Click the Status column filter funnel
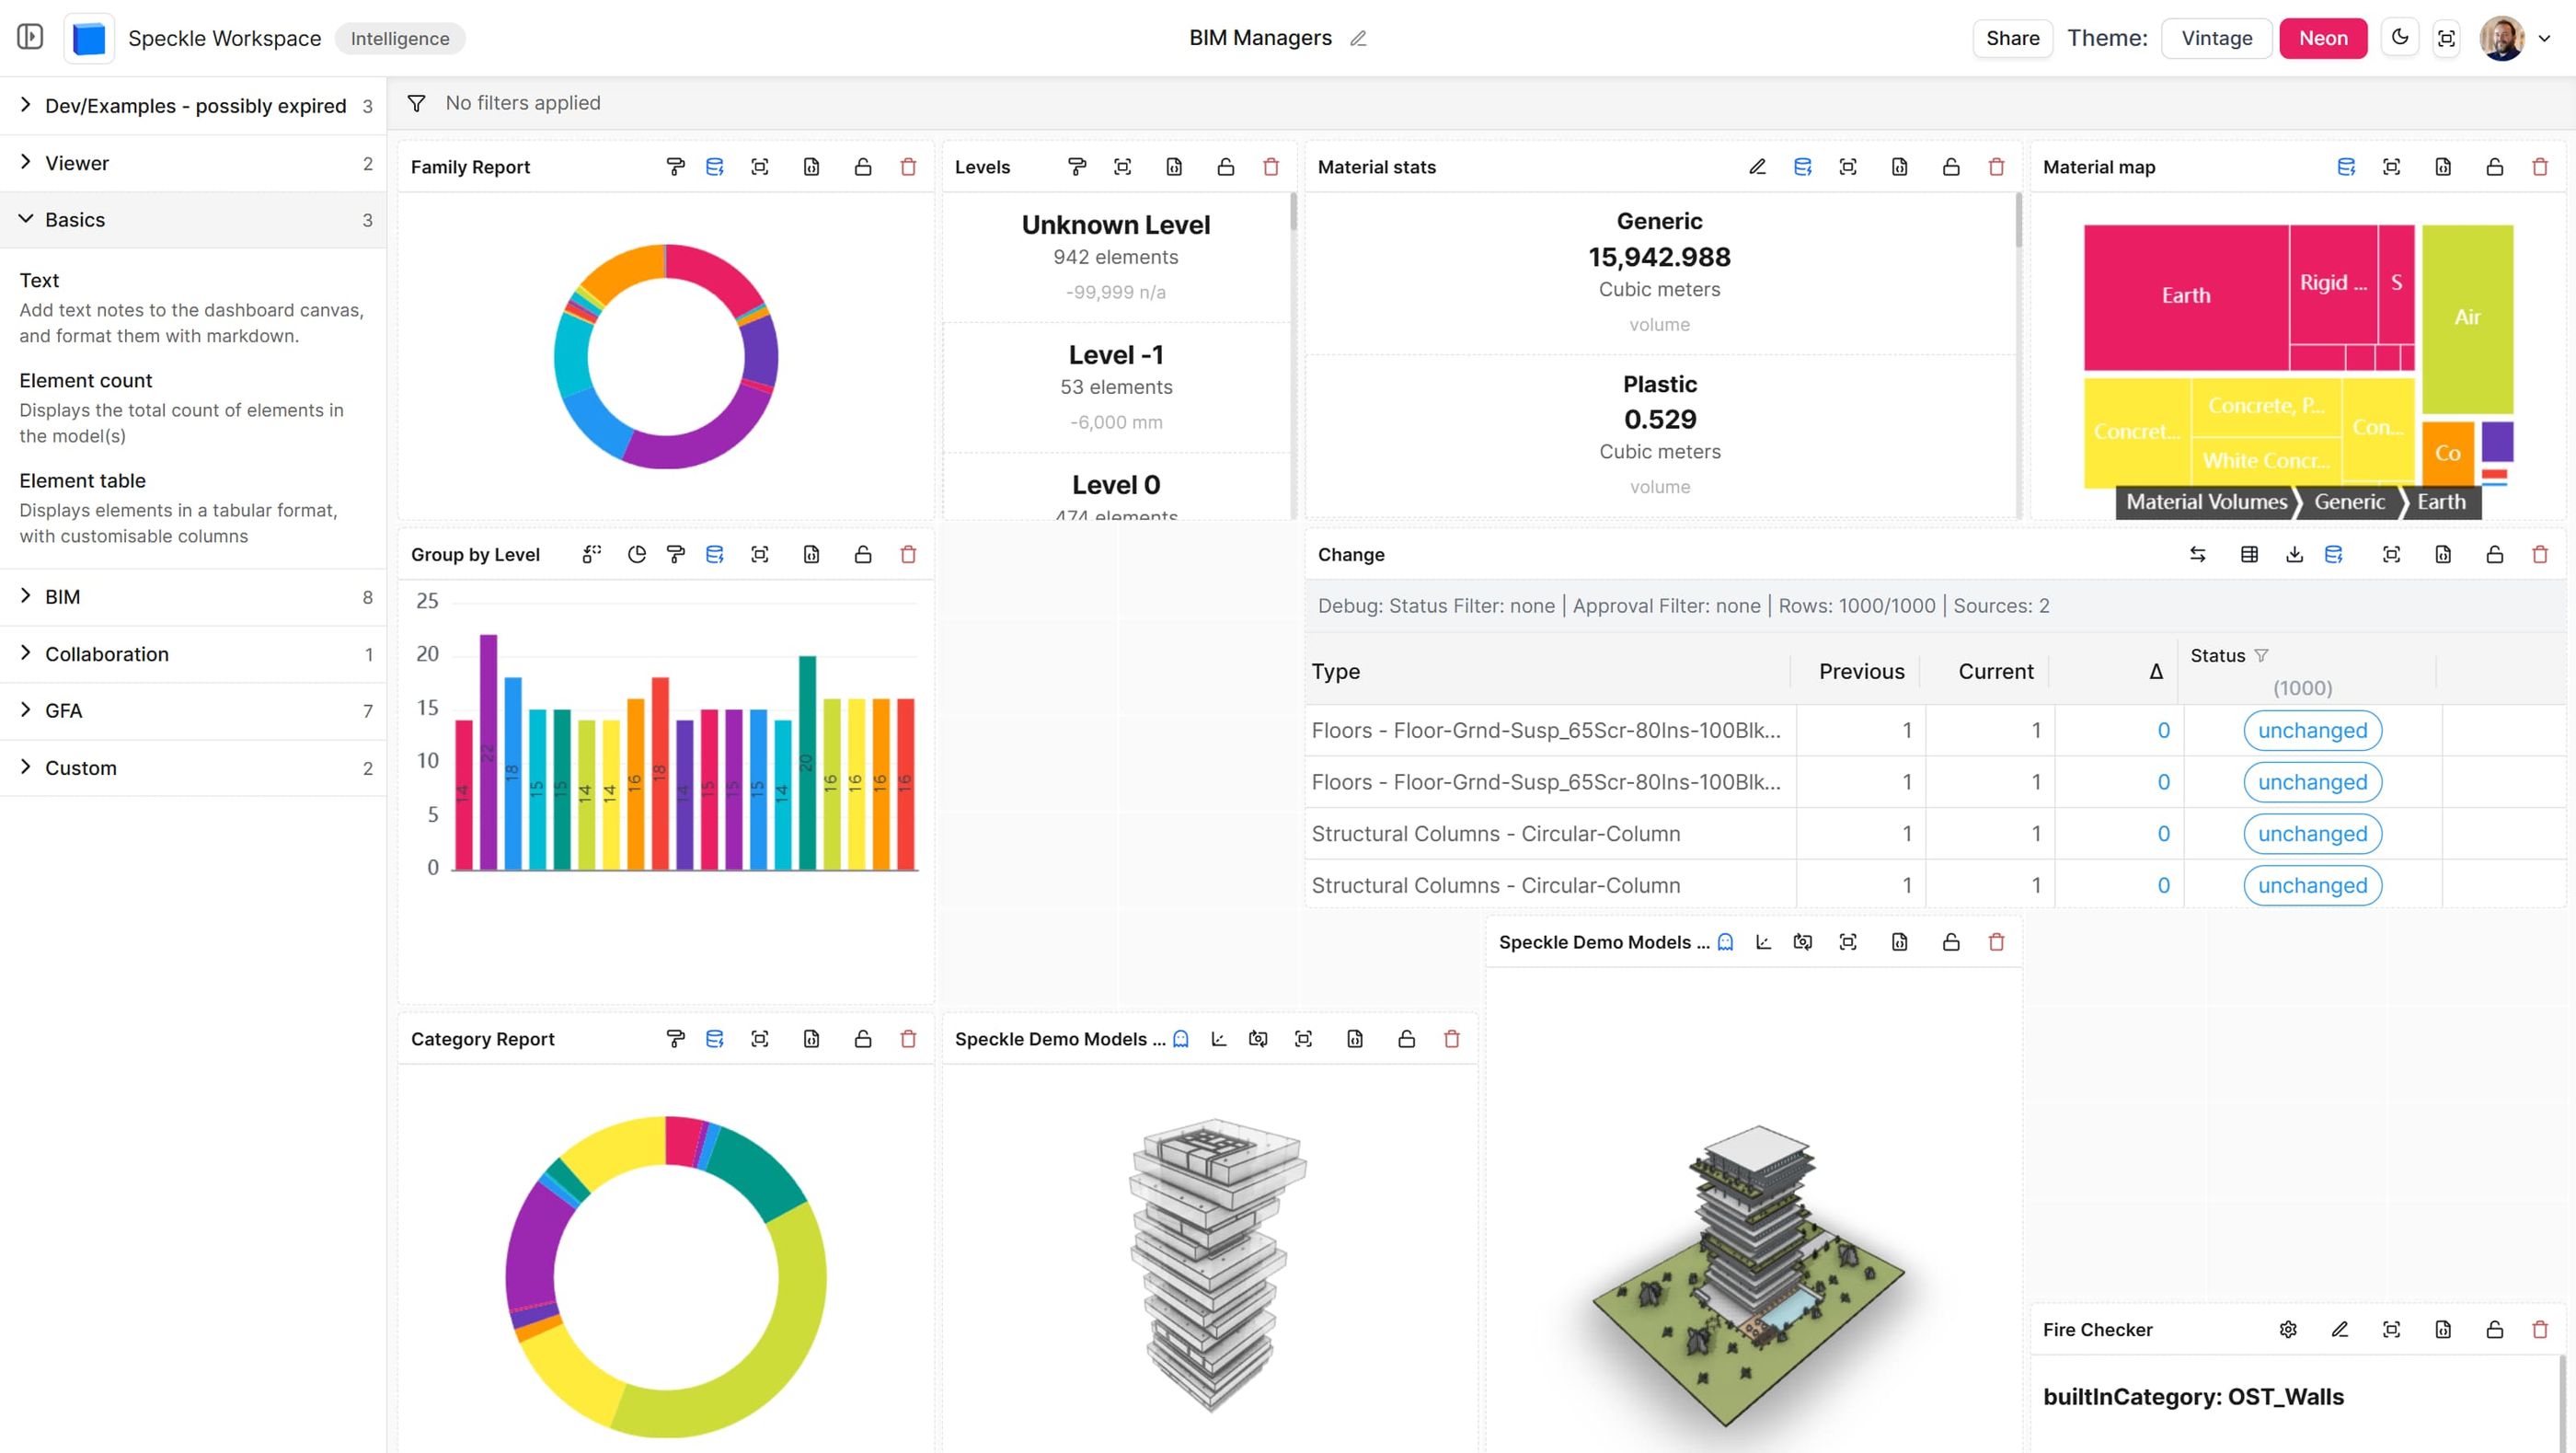 coord(2261,656)
